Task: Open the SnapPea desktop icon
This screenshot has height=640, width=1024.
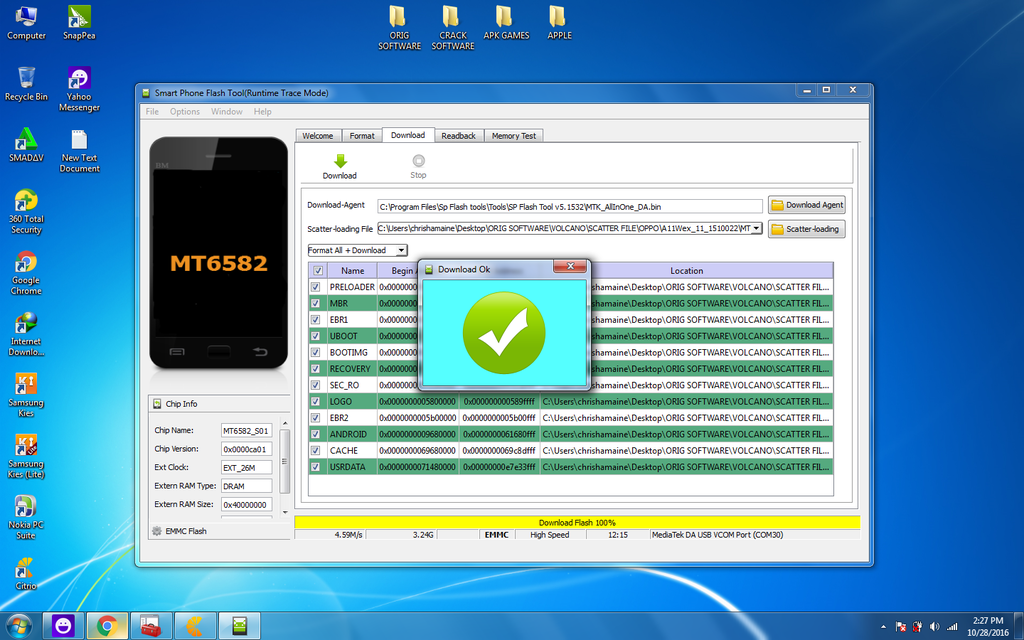Action: point(79,18)
